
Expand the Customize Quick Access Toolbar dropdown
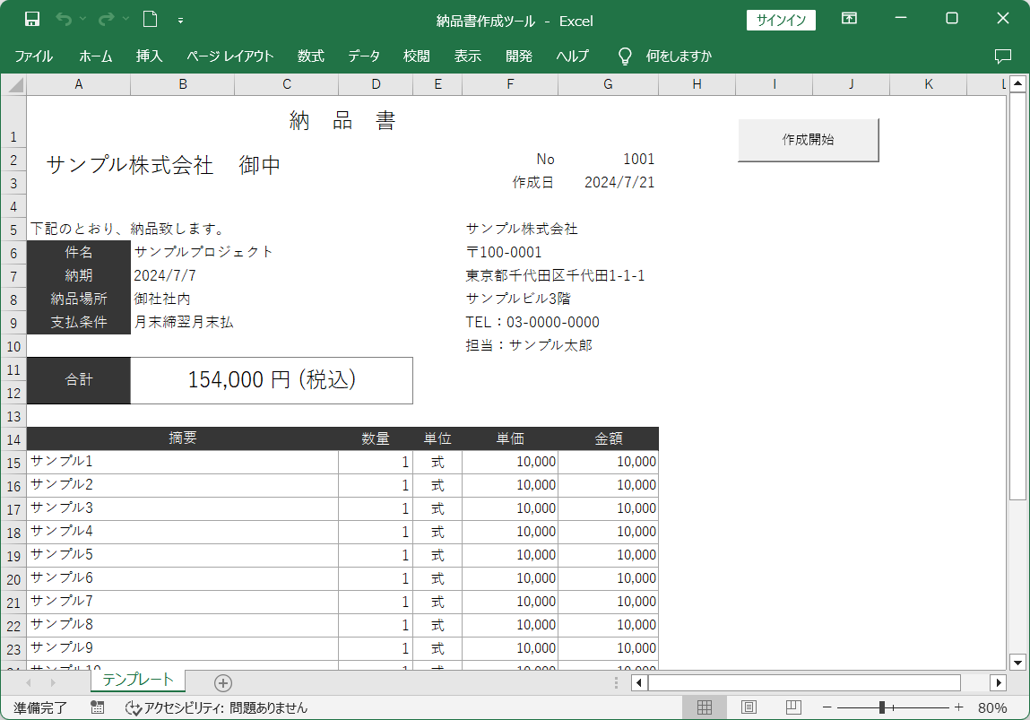point(180,20)
